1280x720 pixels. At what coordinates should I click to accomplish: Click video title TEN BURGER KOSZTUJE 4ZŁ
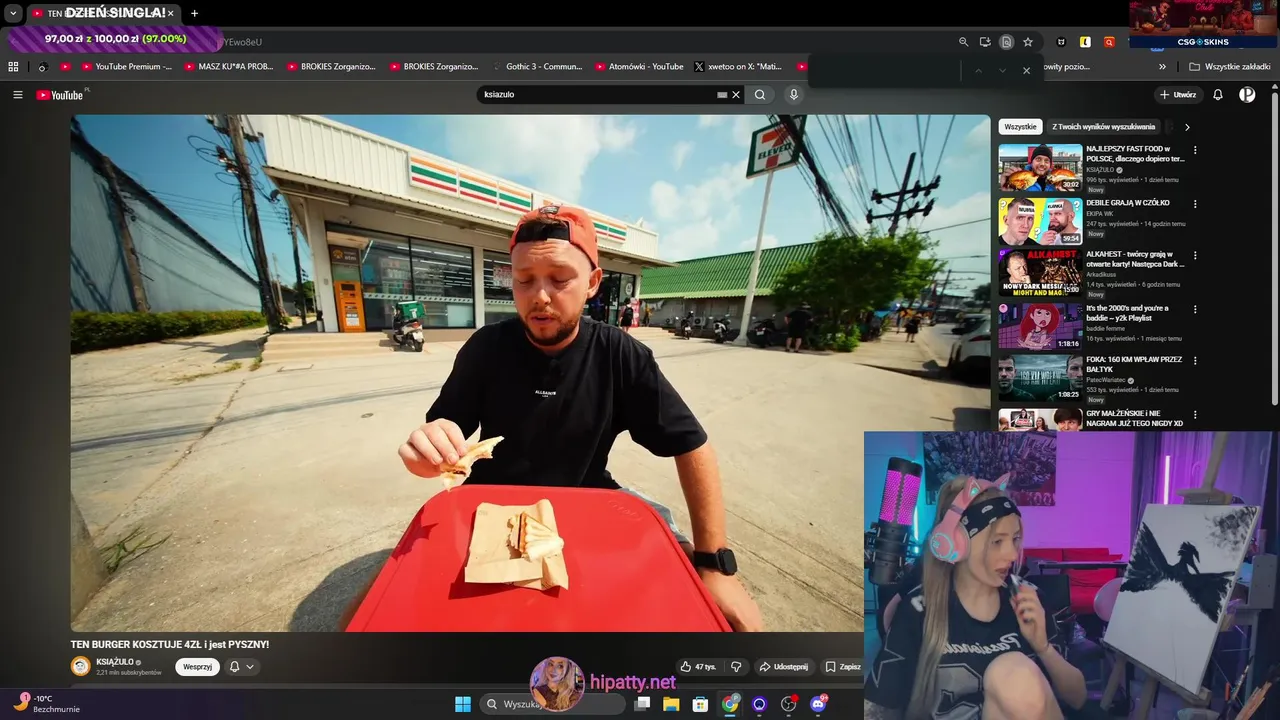click(170, 644)
